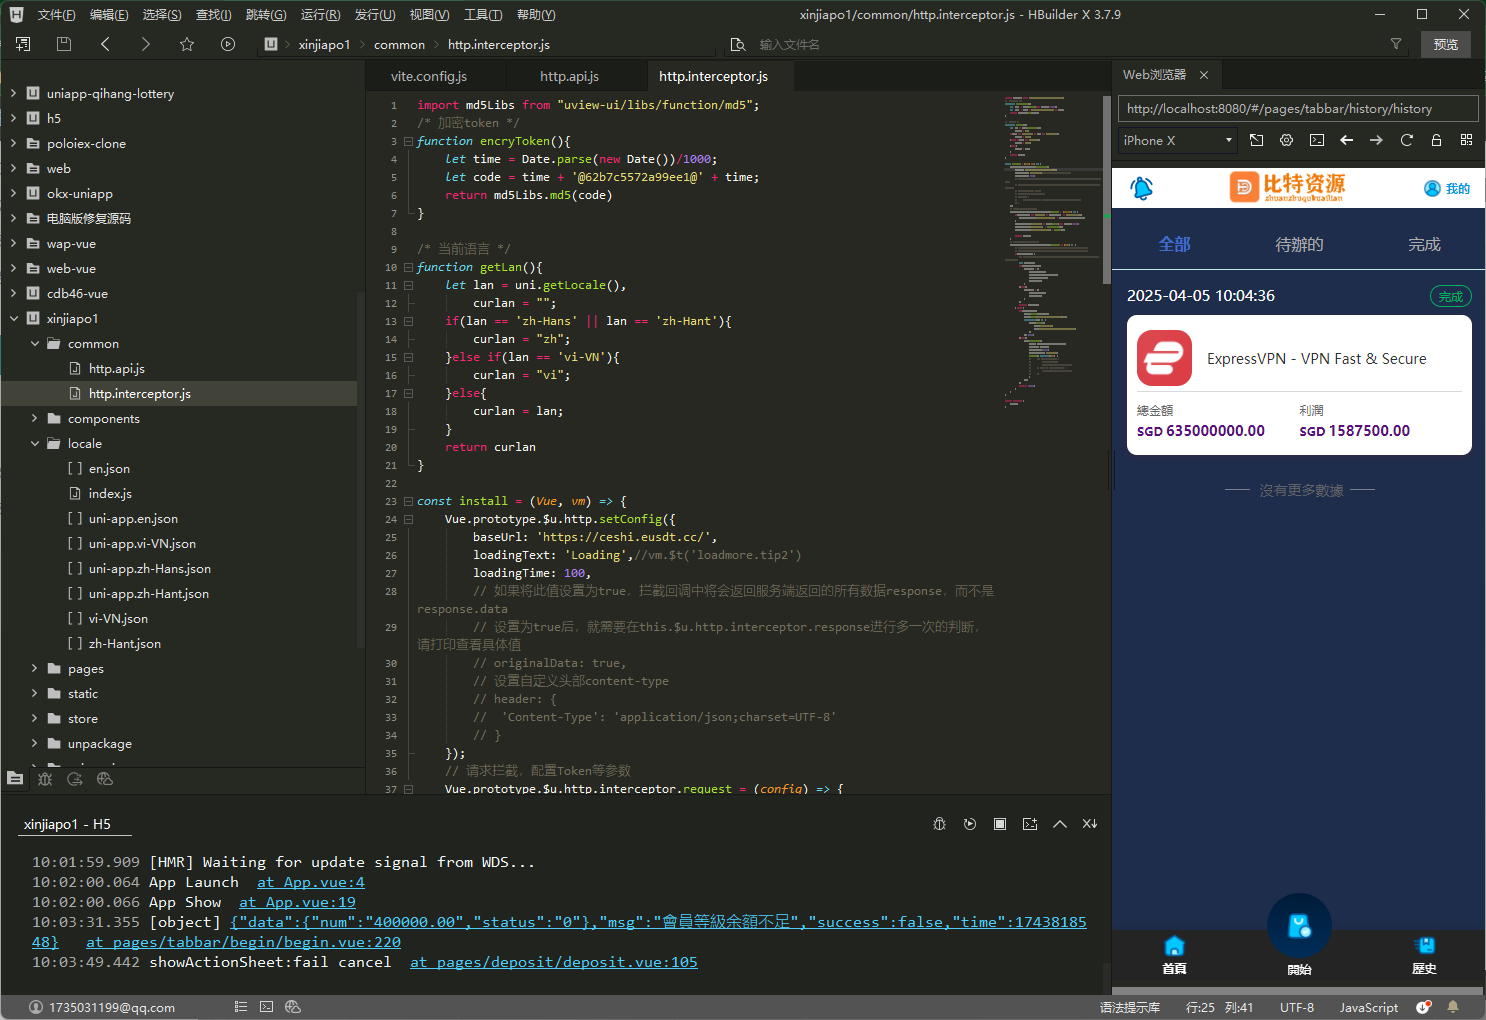Close the Web浏览器 tab
Screen dimensions: 1486x1020
pos(1204,75)
